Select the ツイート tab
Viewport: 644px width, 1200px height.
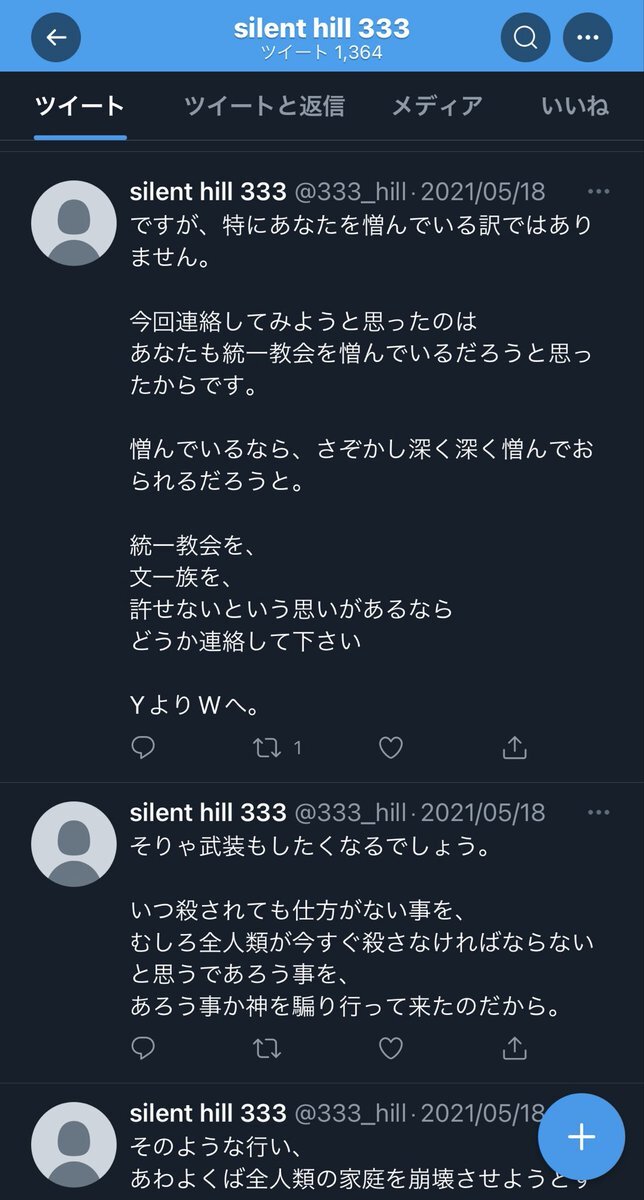coord(80,106)
